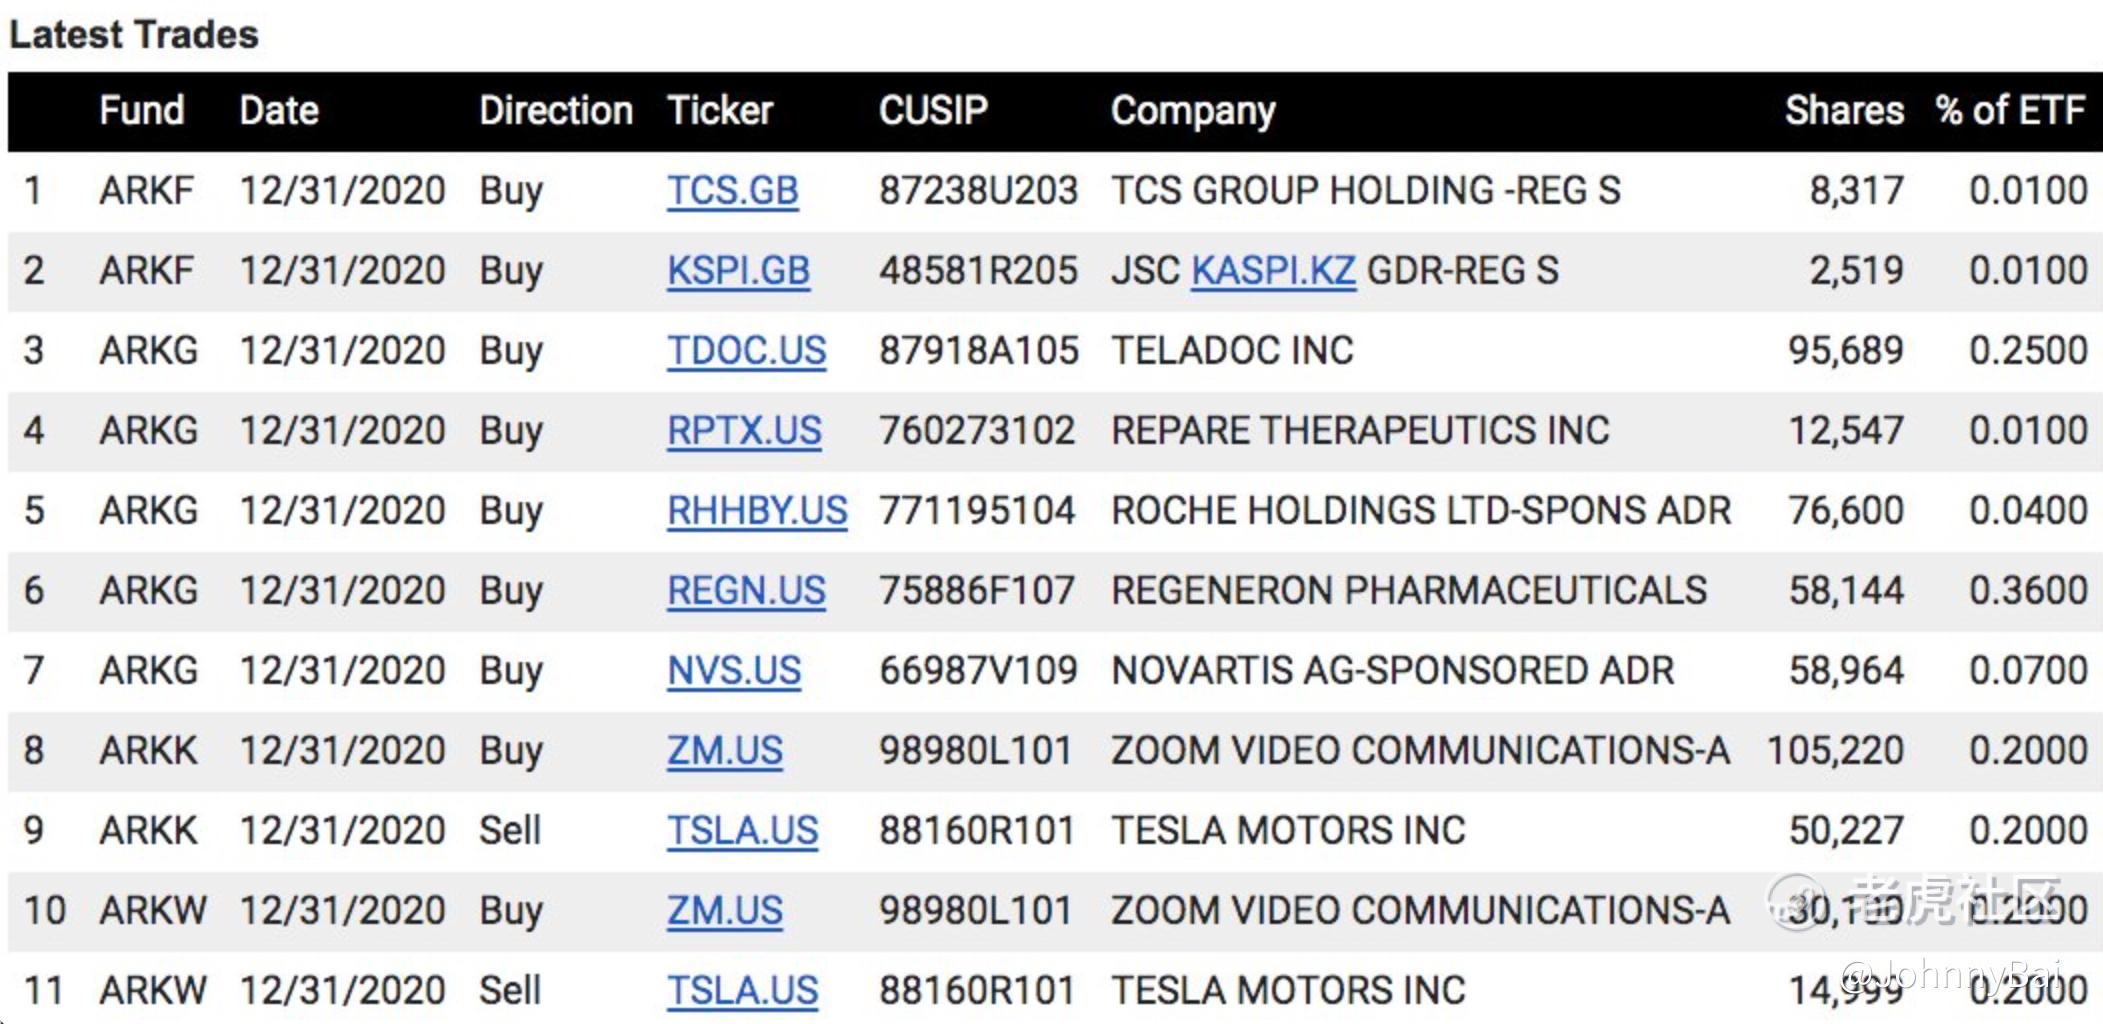Open the NVS.US ticker link
Screen dimensions: 2103x1024
click(734, 670)
